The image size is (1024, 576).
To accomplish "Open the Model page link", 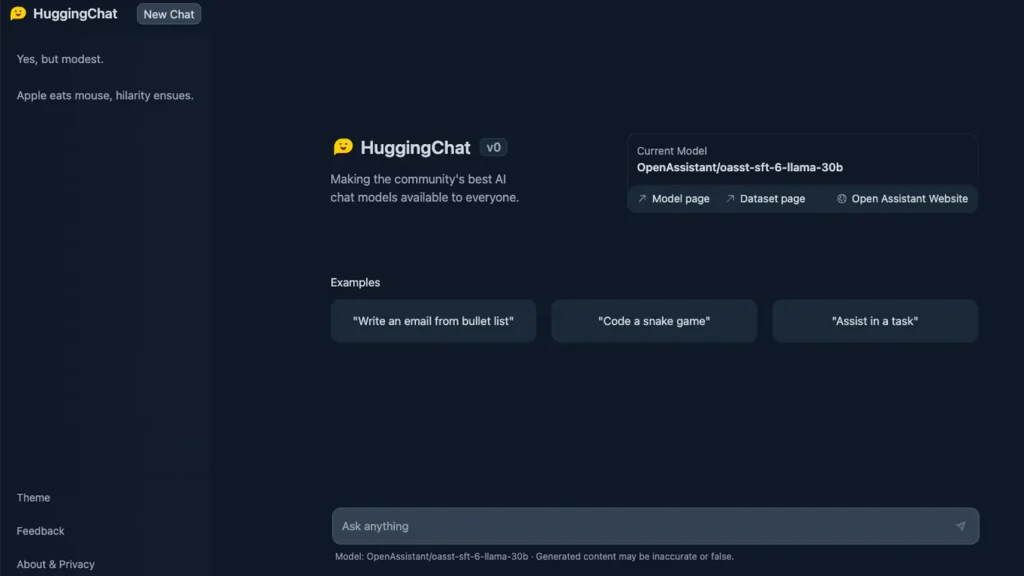I will [681, 199].
